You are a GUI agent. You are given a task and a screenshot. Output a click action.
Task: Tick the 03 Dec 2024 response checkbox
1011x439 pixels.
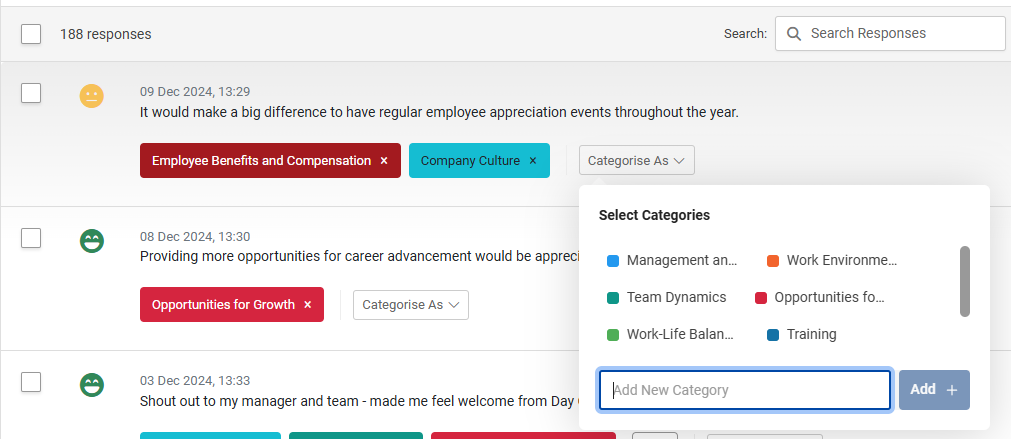pos(31,382)
